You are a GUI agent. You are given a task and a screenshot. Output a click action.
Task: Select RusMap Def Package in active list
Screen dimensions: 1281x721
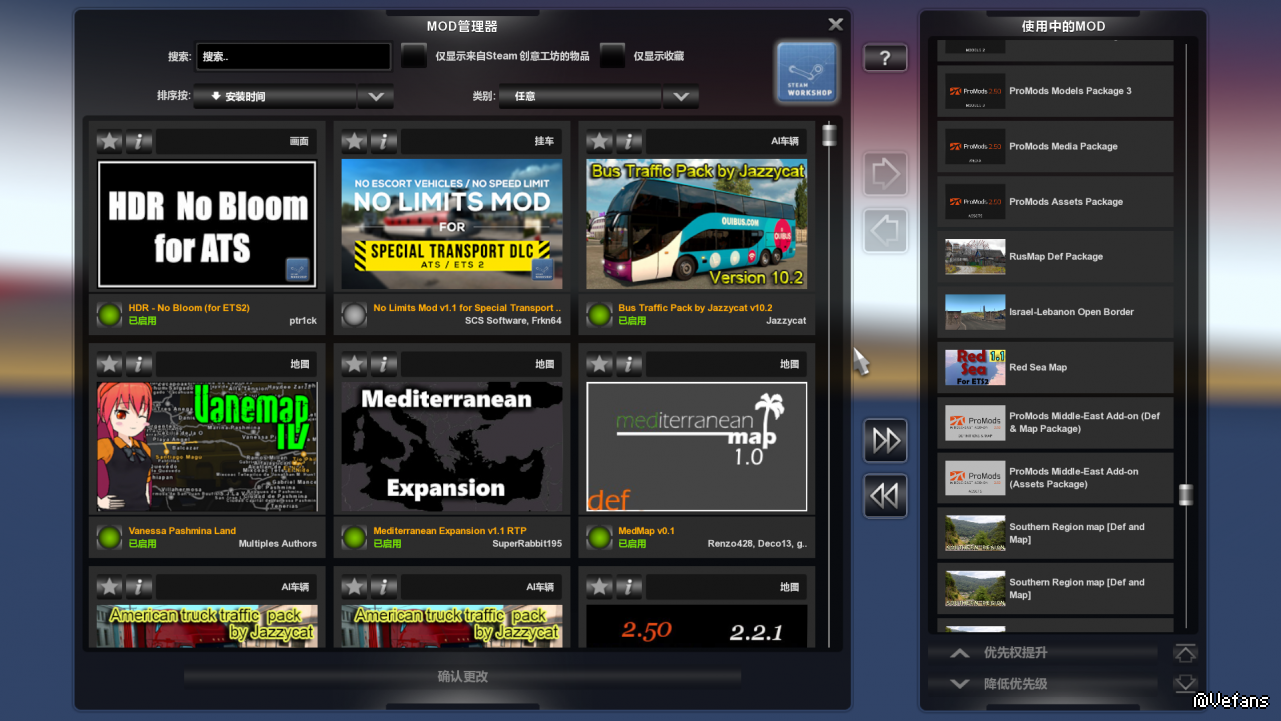[1055, 257]
